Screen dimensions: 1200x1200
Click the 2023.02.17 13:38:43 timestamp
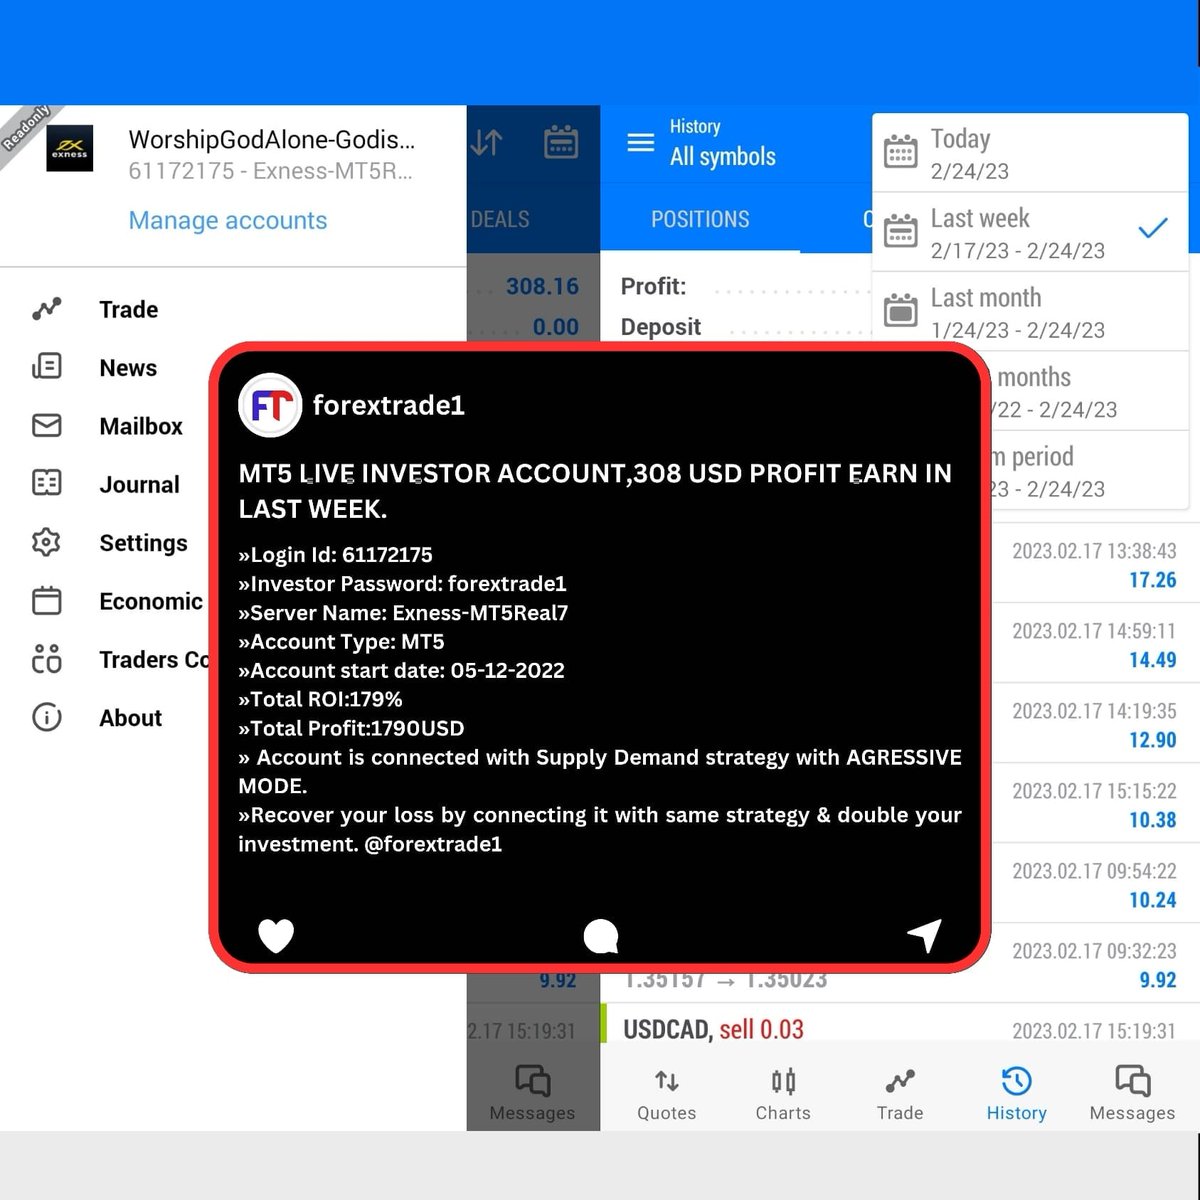click(1094, 551)
